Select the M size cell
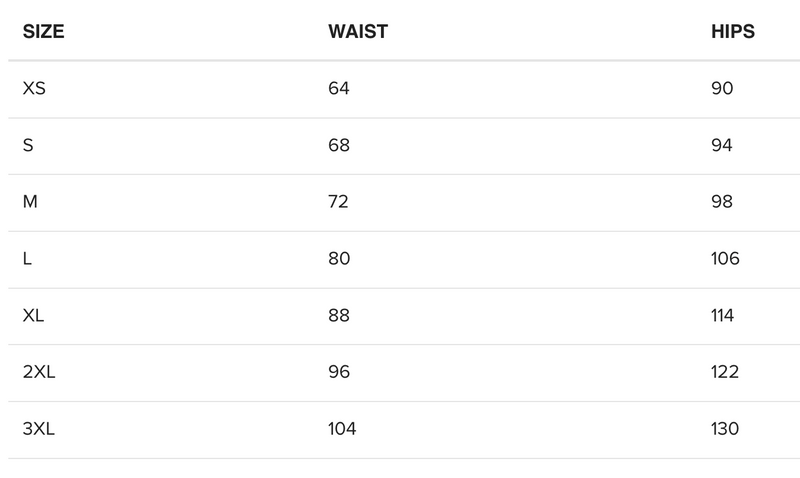The image size is (800, 478). coord(30,202)
